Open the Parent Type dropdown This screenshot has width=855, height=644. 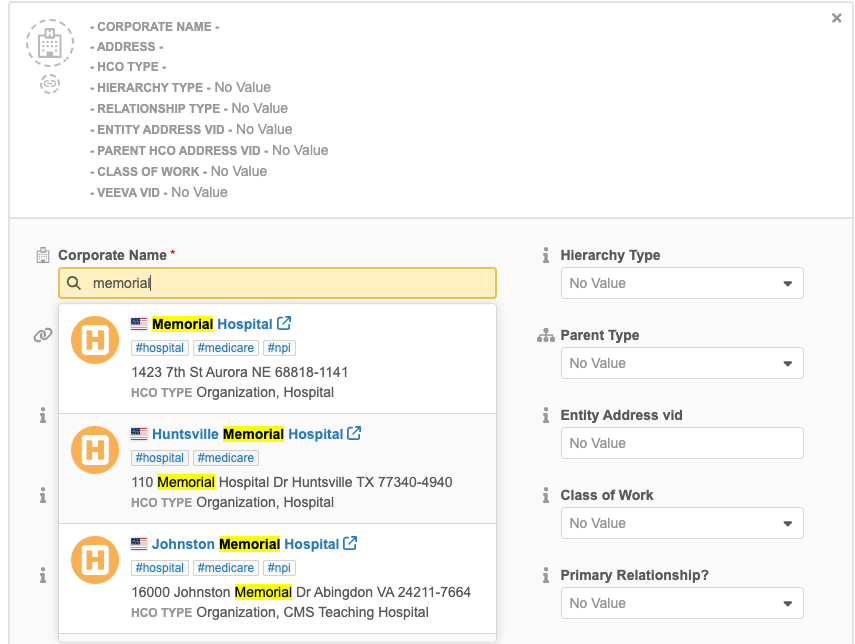682,363
